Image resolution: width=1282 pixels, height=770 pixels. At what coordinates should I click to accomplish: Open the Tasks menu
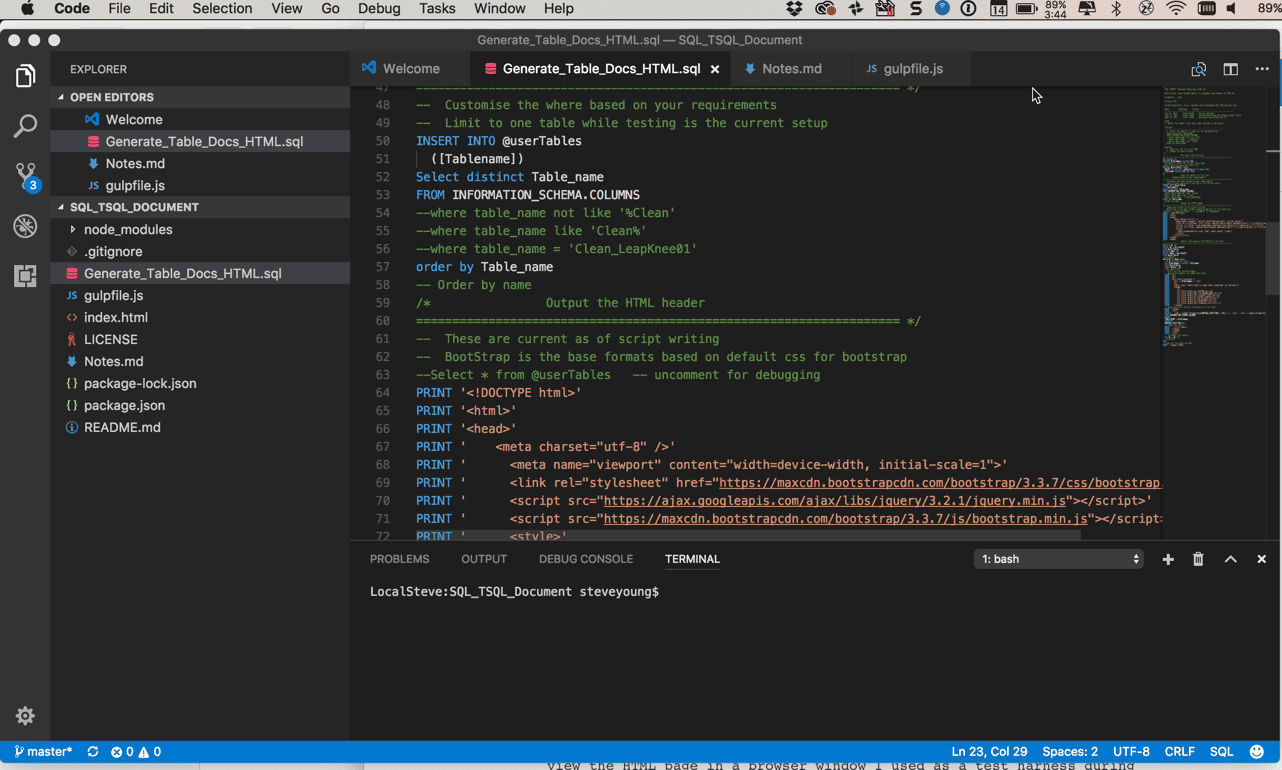tap(437, 9)
